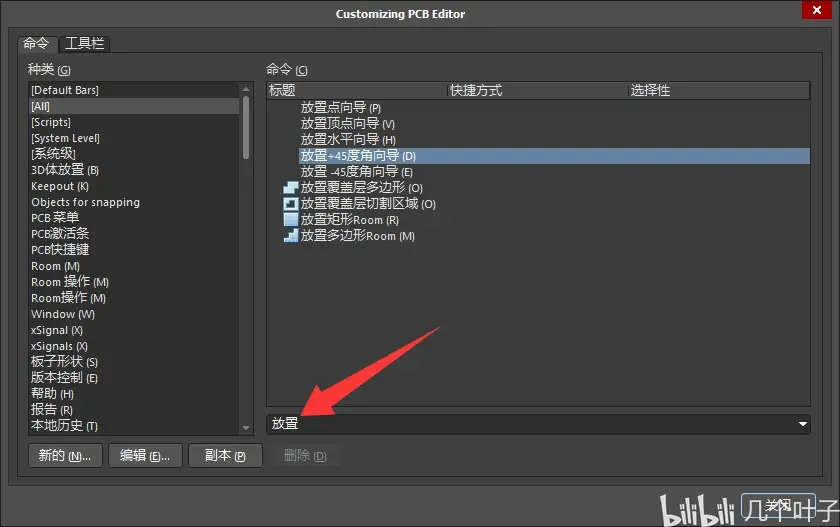Screen dimensions: 840x527
Task: Select the [Default Bars] category
Action: click(x=134, y=90)
